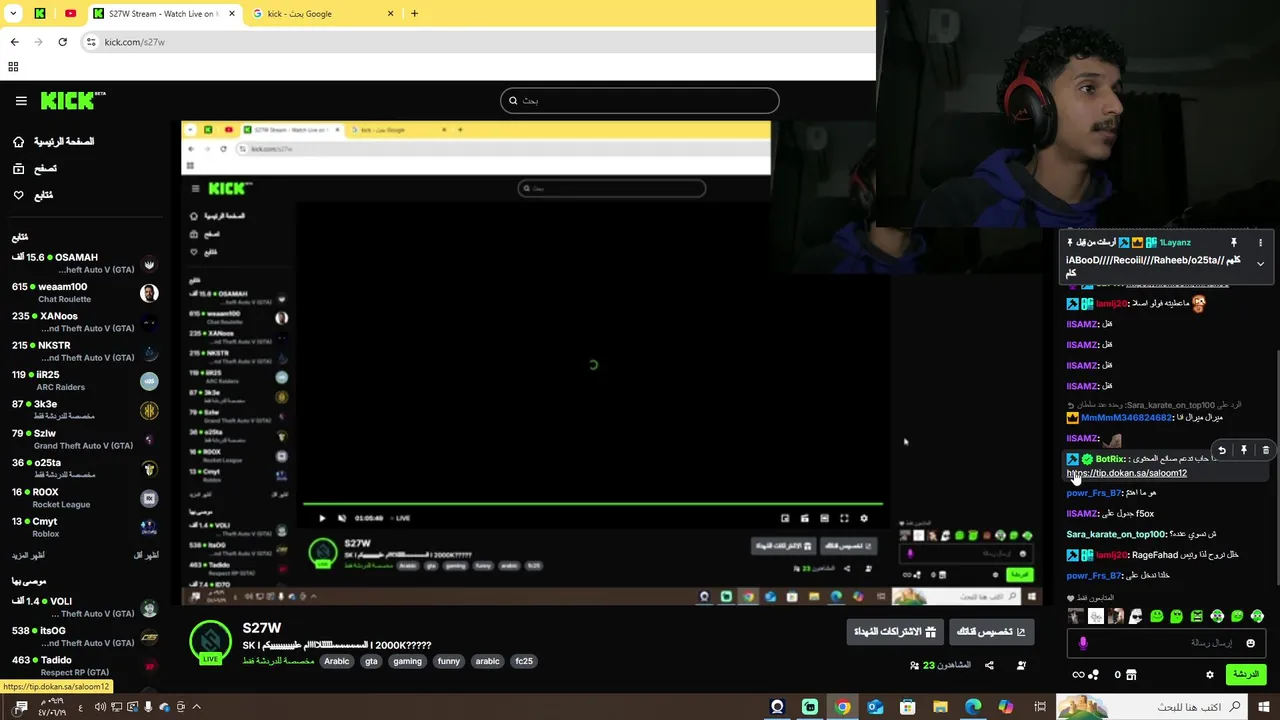The image size is (1280, 720).
Task: Open chat settings gear
Action: pos(1209,675)
